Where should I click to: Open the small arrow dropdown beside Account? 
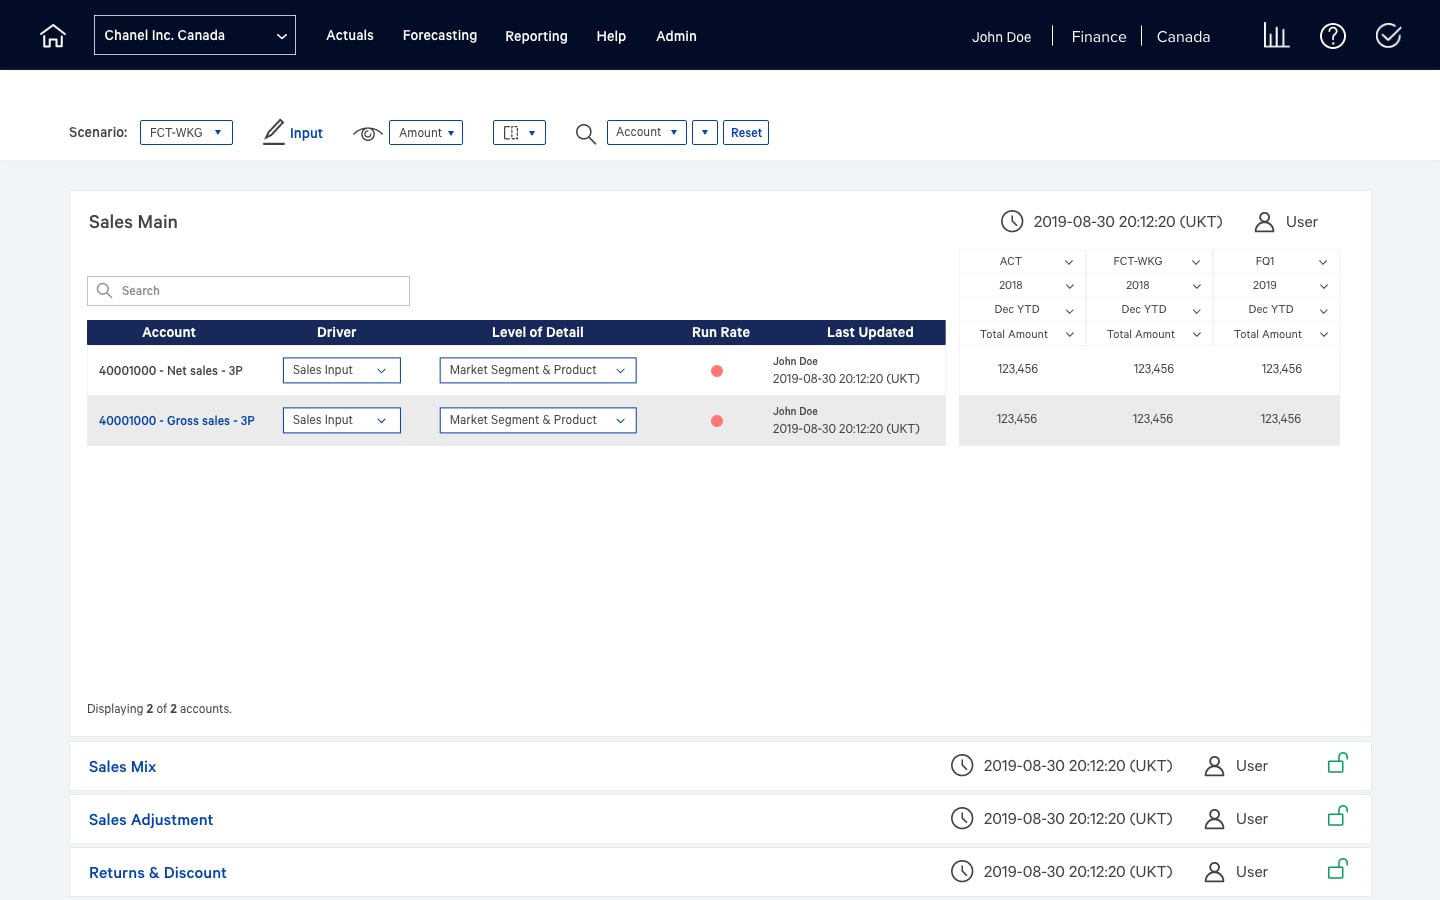pyautogui.click(x=705, y=132)
